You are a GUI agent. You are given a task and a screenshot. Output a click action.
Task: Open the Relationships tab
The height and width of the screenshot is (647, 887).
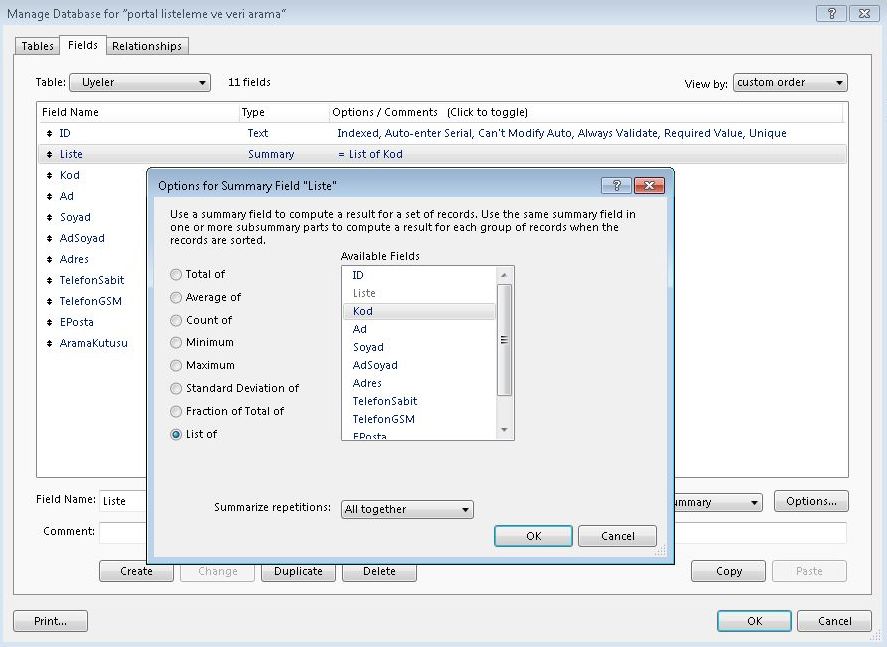pos(147,46)
